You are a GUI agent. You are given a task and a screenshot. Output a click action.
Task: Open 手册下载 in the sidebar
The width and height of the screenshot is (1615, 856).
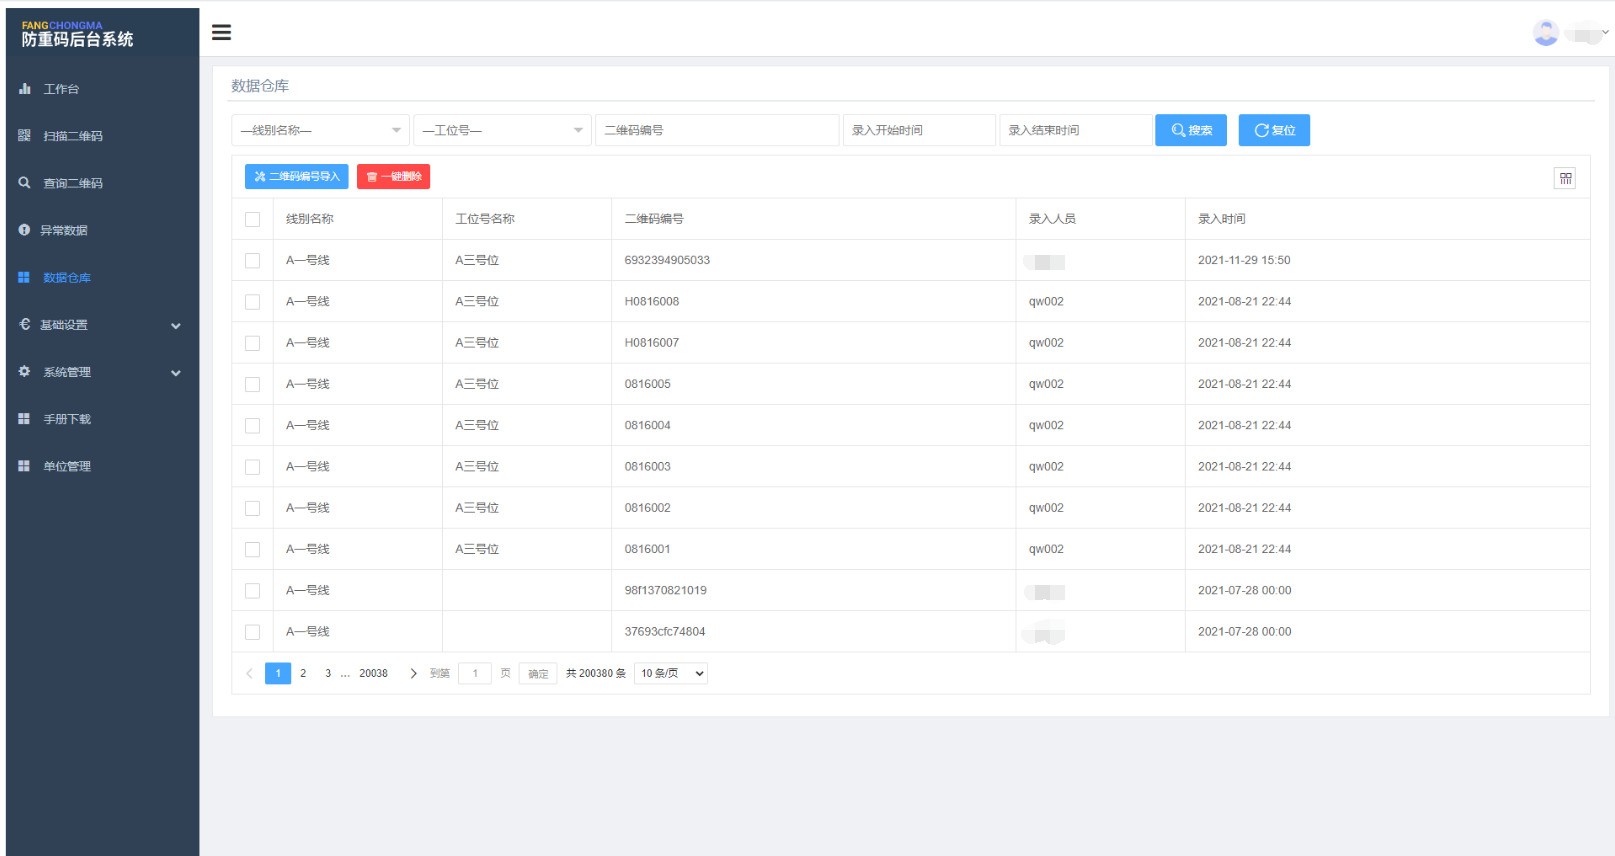pyautogui.click(x=67, y=419)
